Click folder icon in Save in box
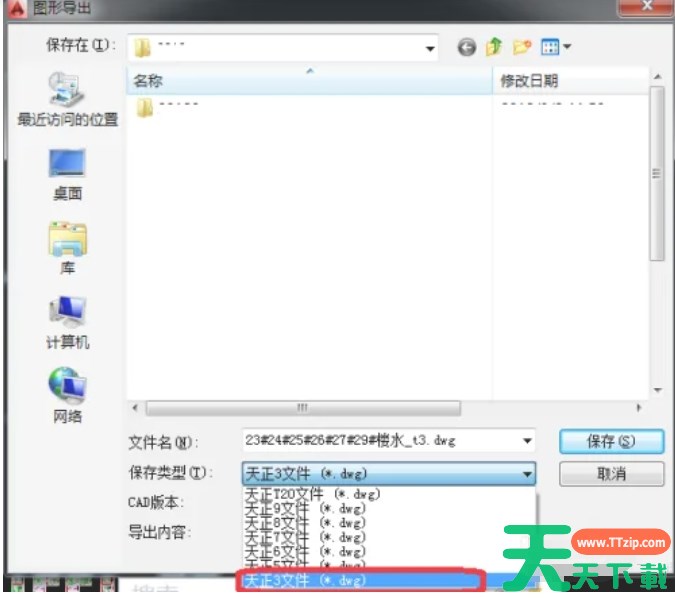Viewport: 675px width, 598px height. [x=142, y=47]
